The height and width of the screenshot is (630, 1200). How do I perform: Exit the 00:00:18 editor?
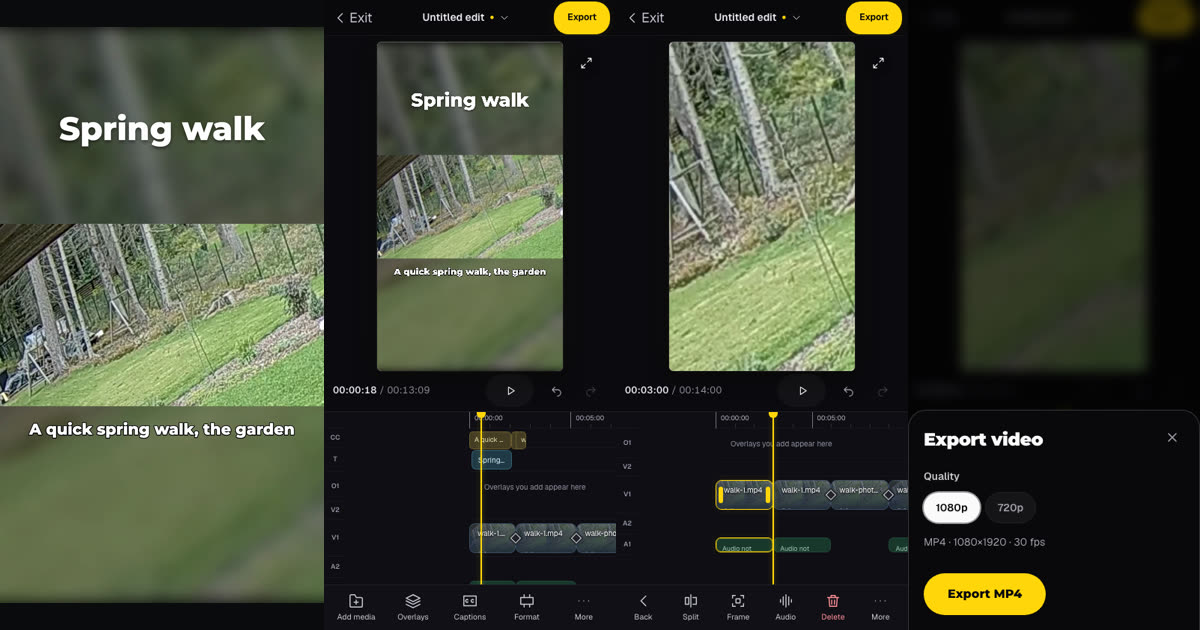(x=354, y=18)
